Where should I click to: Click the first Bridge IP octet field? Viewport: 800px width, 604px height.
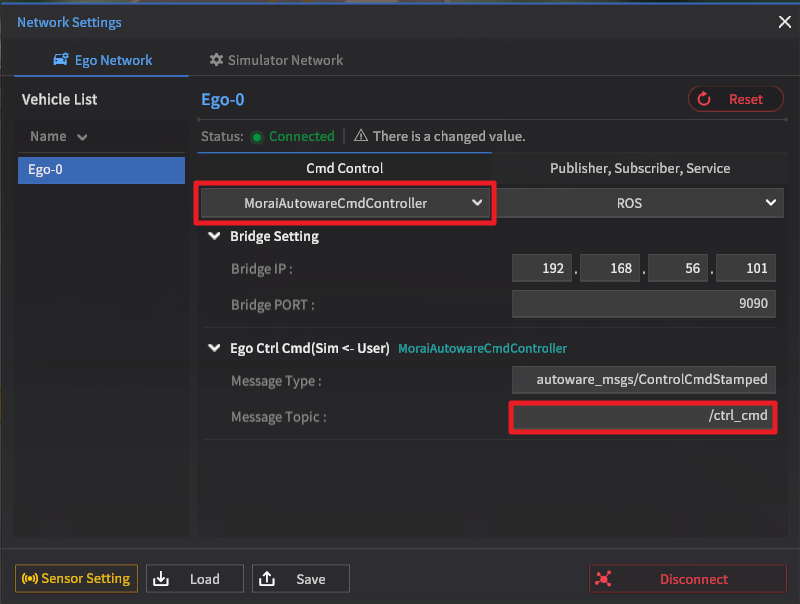click(543, 269)
